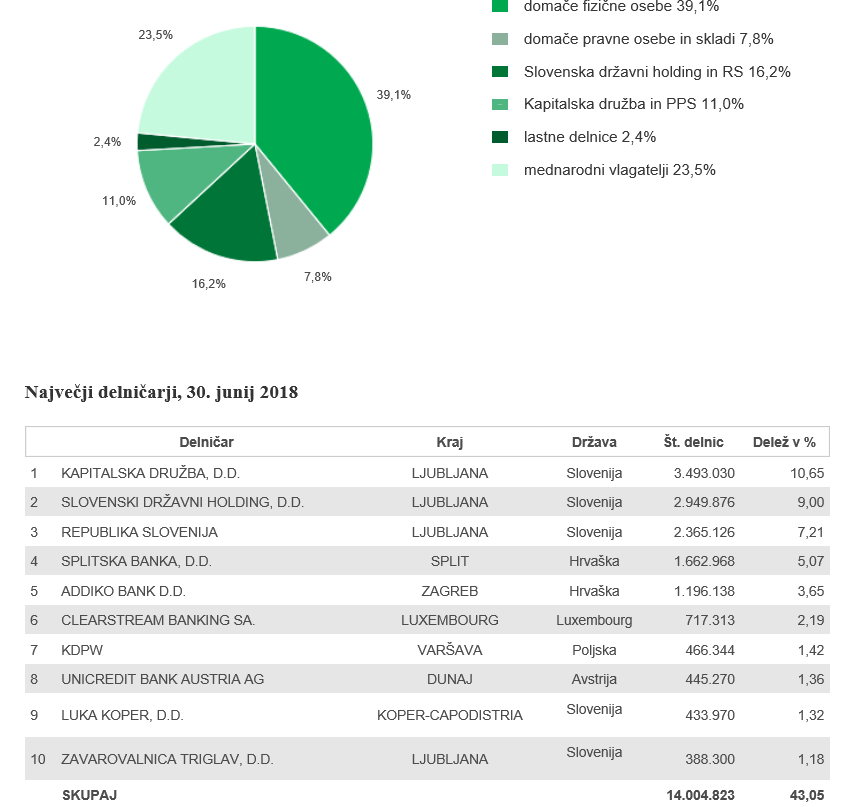The height and width of the screenshot is (807, 845).
Task: Click the heading 'Največji delničarji, 30. junij 2018'
Action: point(161,392)
